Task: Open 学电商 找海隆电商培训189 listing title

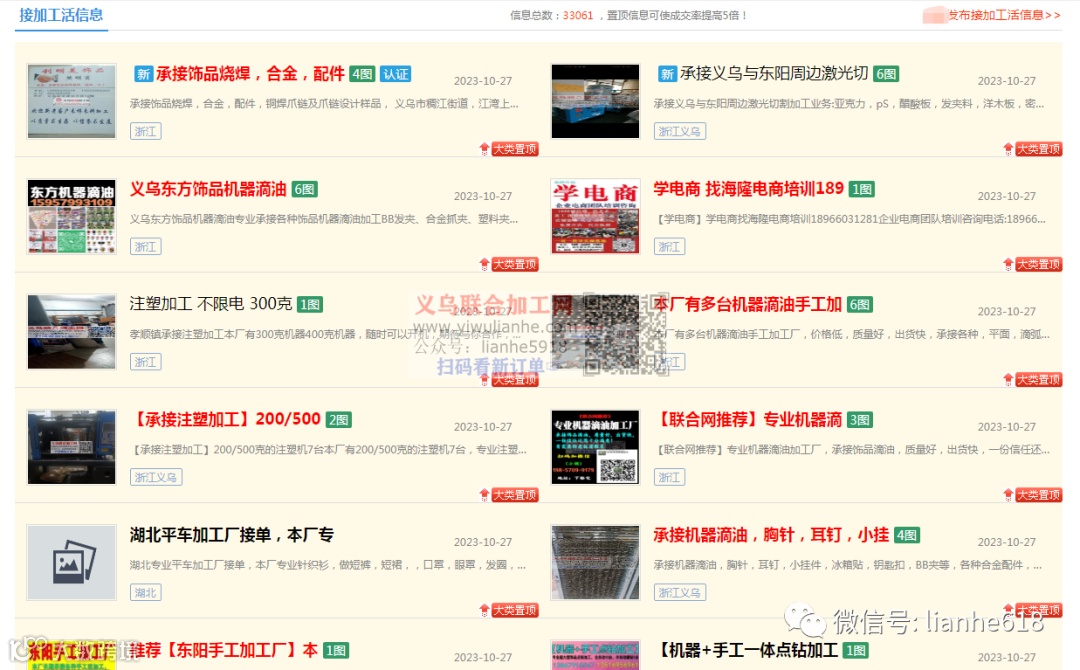Action: click(748, 189)
